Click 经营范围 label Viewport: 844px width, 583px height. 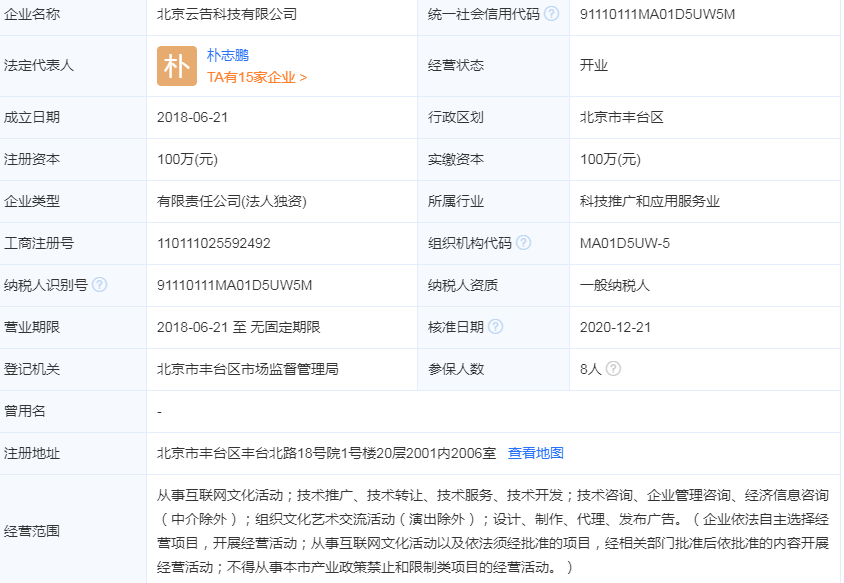(x=32, y=531)
